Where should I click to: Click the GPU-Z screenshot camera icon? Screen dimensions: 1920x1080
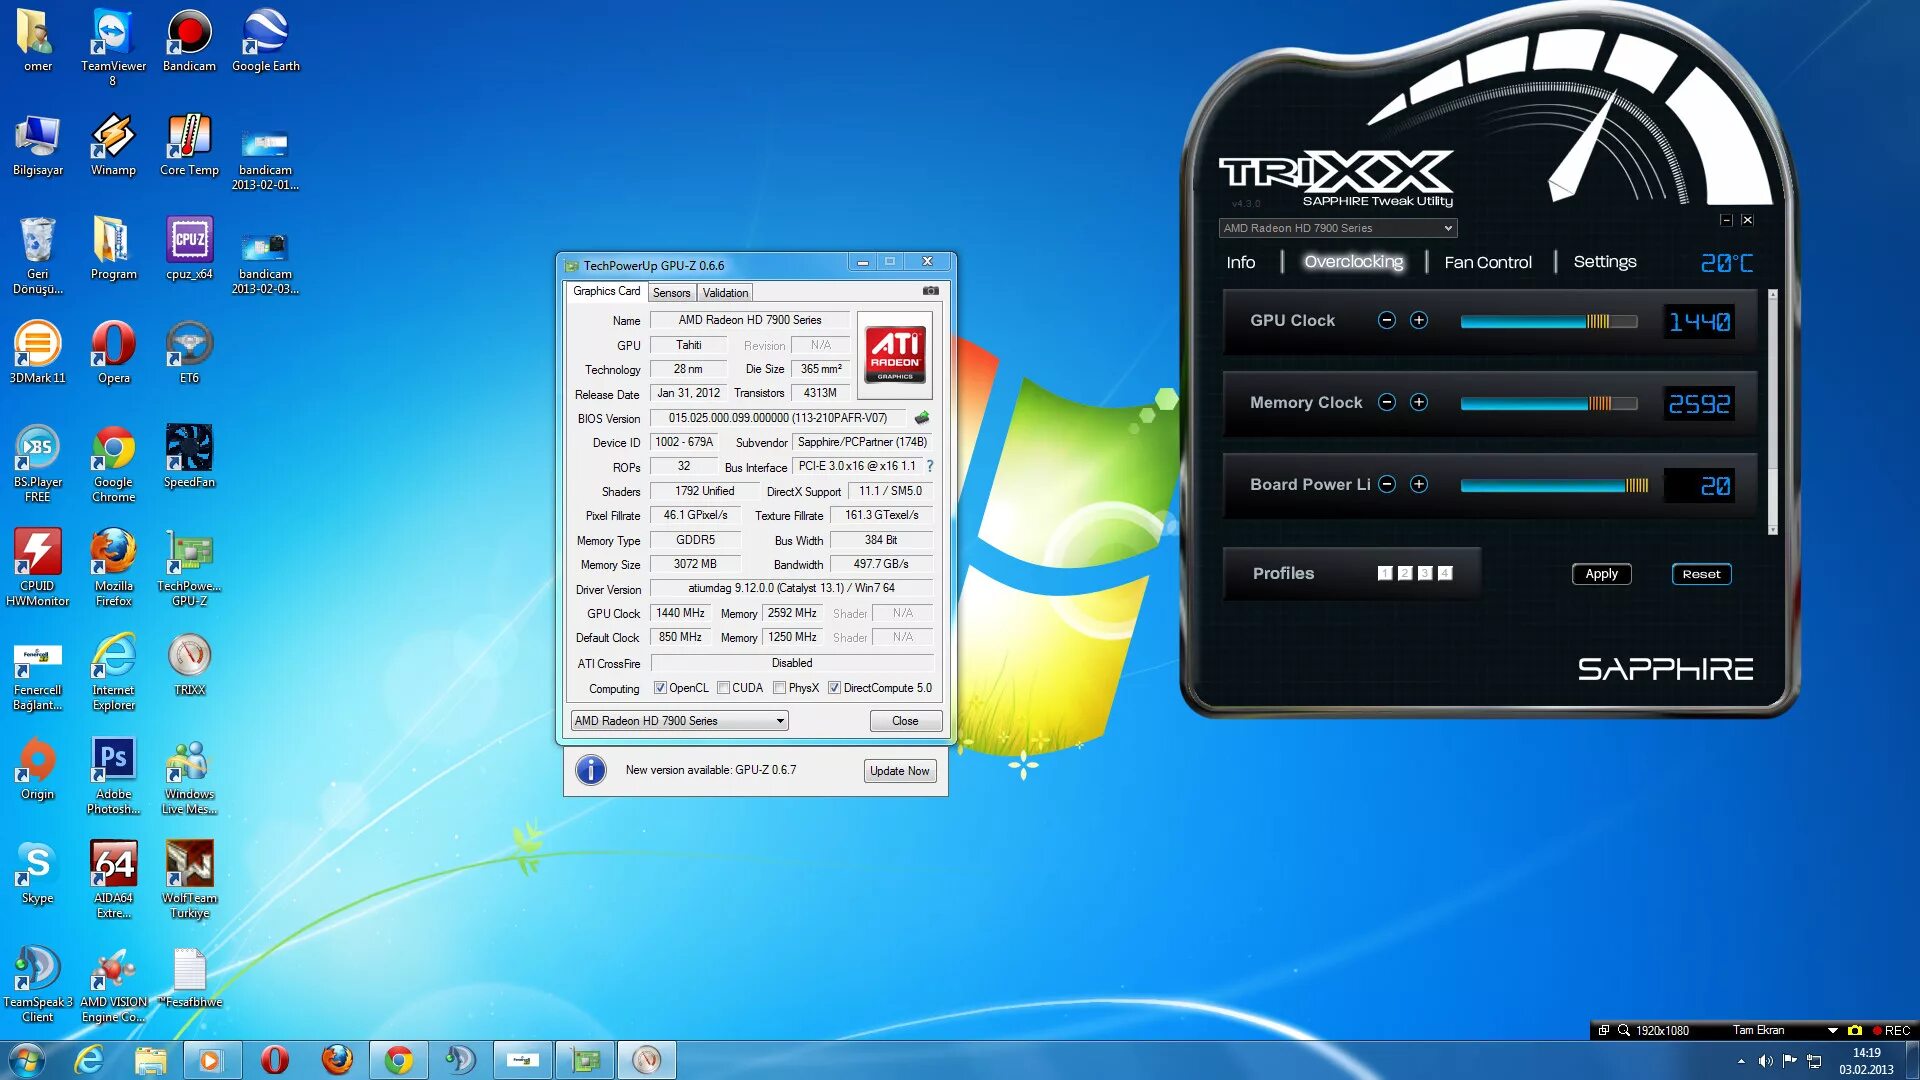[930, 291]
